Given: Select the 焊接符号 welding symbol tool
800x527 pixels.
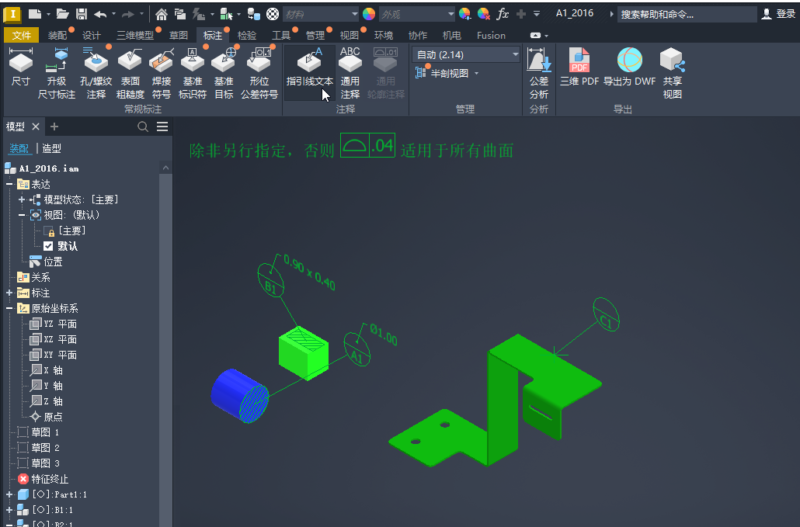Looking at the screenshot, I should pos(161,72).
